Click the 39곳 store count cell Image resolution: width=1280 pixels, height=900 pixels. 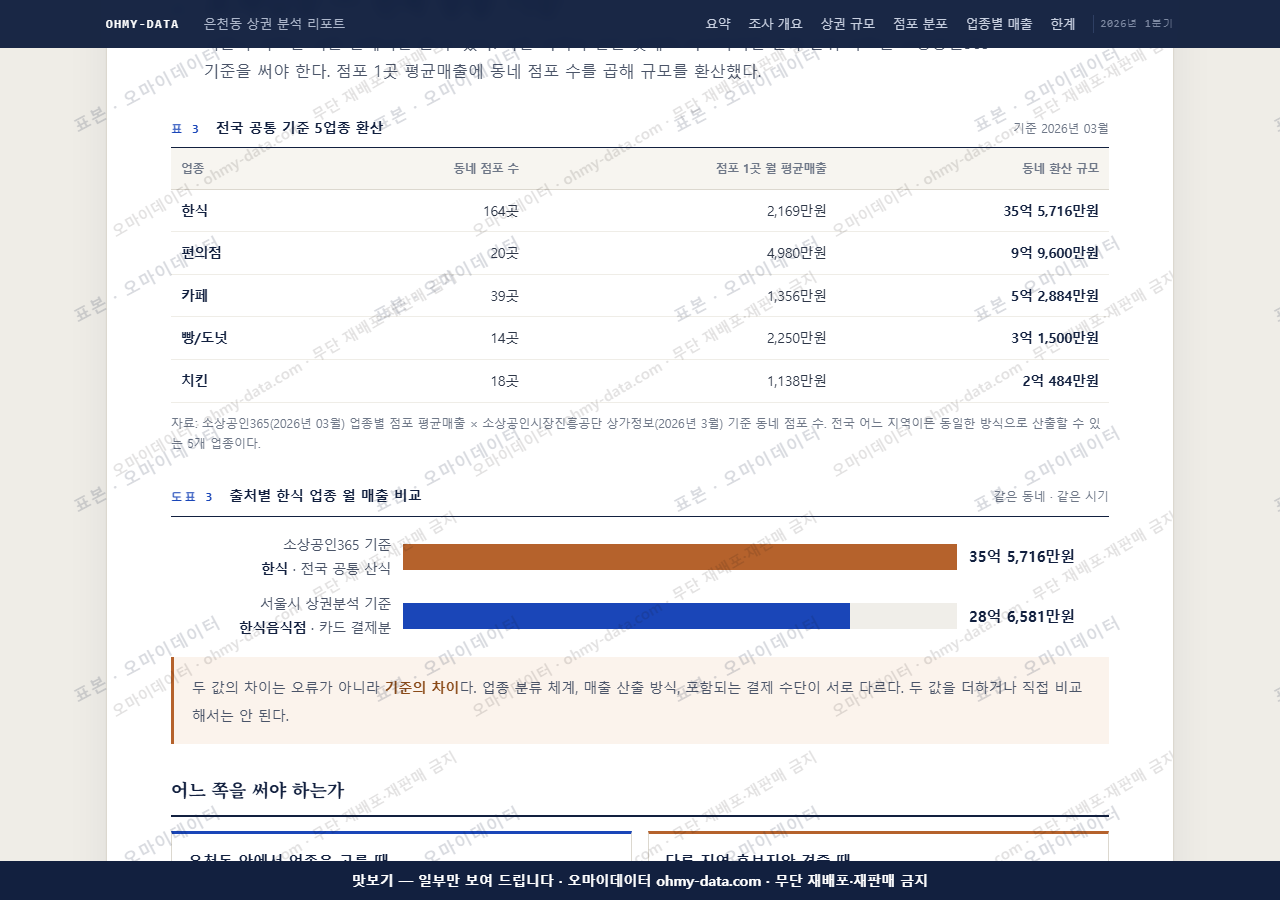[x=504, y=296]
